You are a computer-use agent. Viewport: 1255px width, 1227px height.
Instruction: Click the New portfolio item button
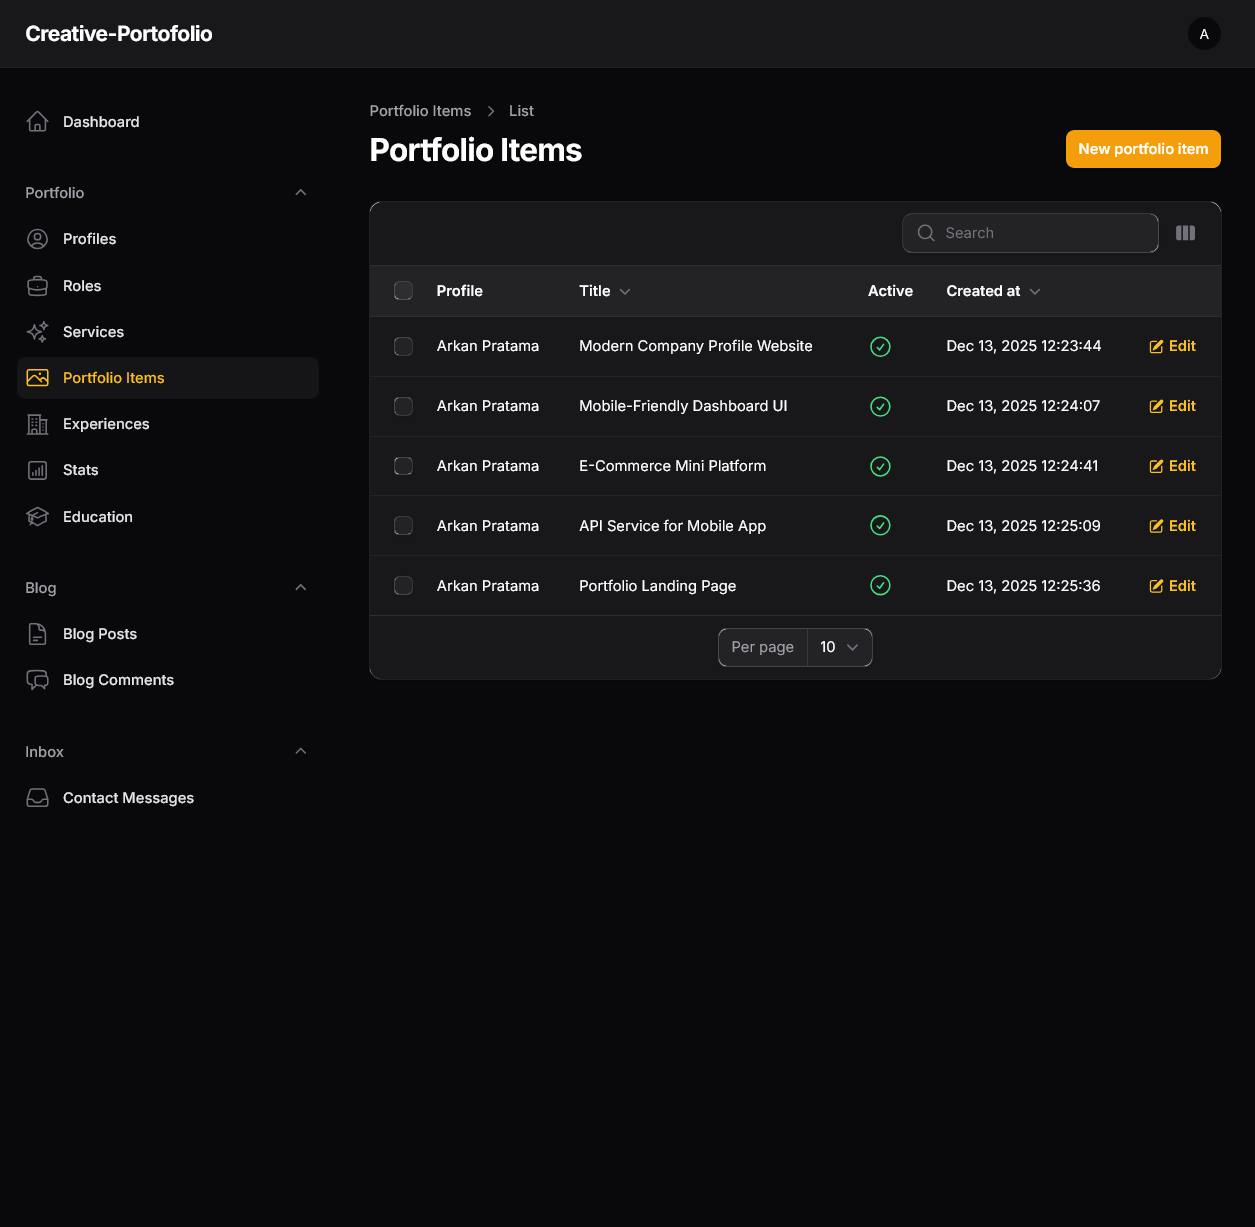coord(1142,149)
